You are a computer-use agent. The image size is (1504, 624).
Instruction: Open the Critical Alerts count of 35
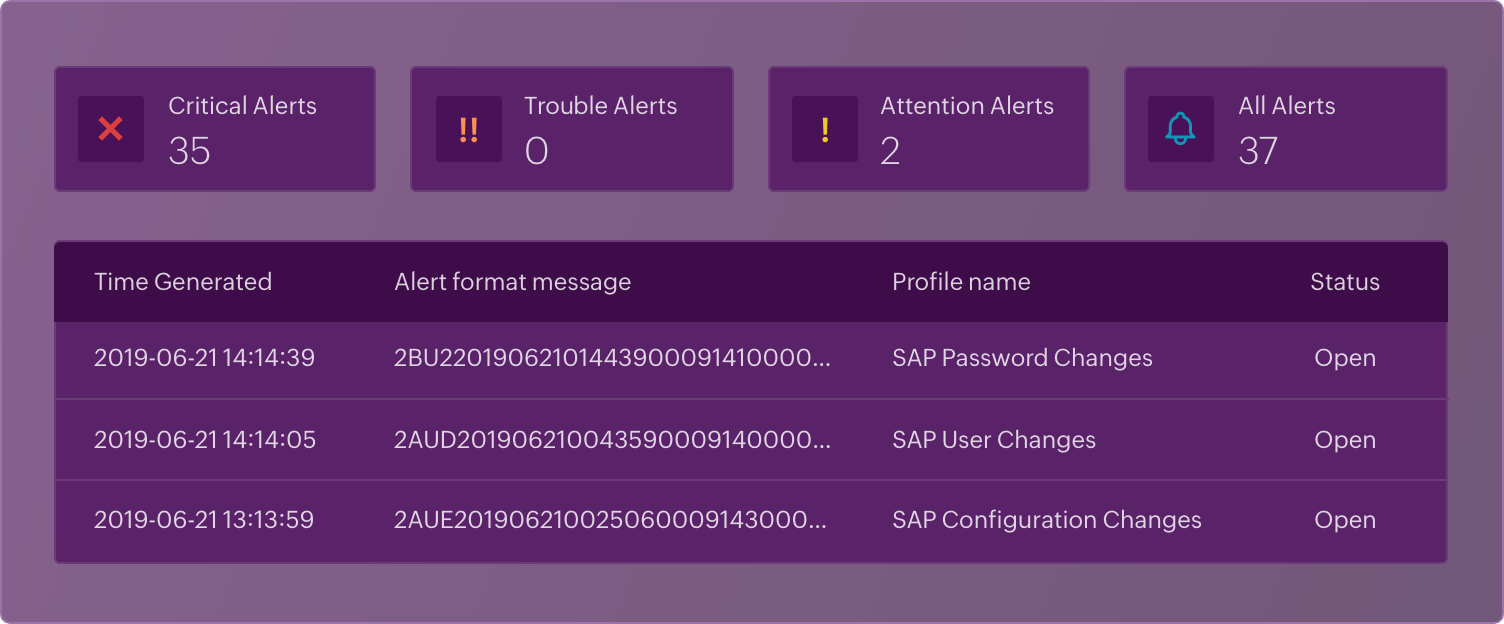(189, 151)
